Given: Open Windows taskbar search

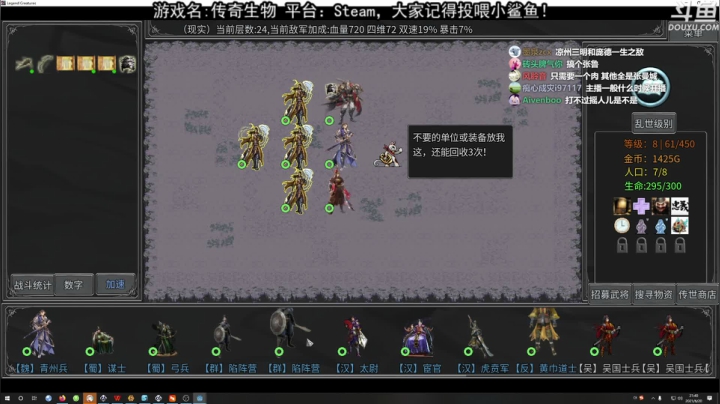Looking at the screenshot, I should pos(21,398).
